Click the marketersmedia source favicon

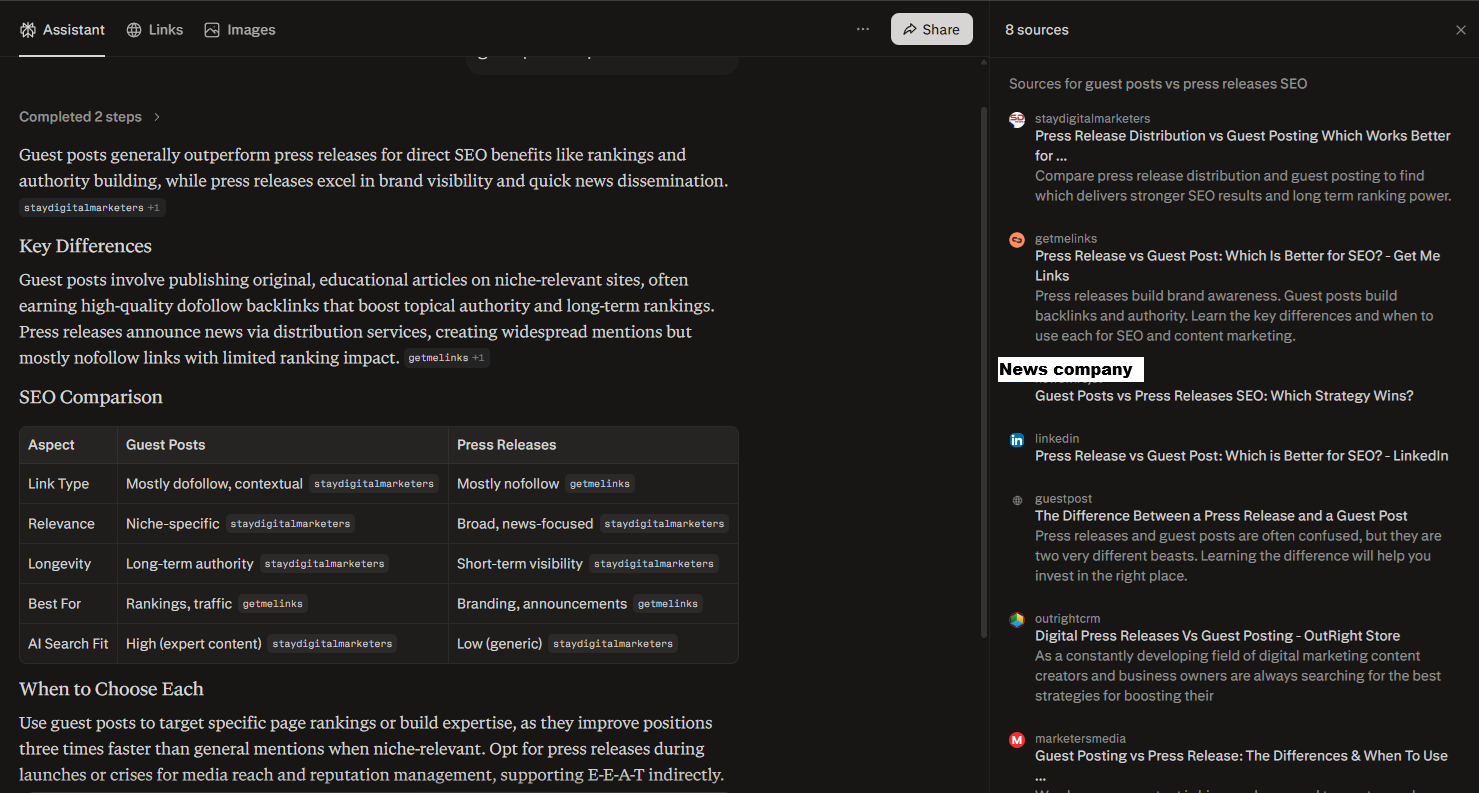click(x=1017, y=740)
